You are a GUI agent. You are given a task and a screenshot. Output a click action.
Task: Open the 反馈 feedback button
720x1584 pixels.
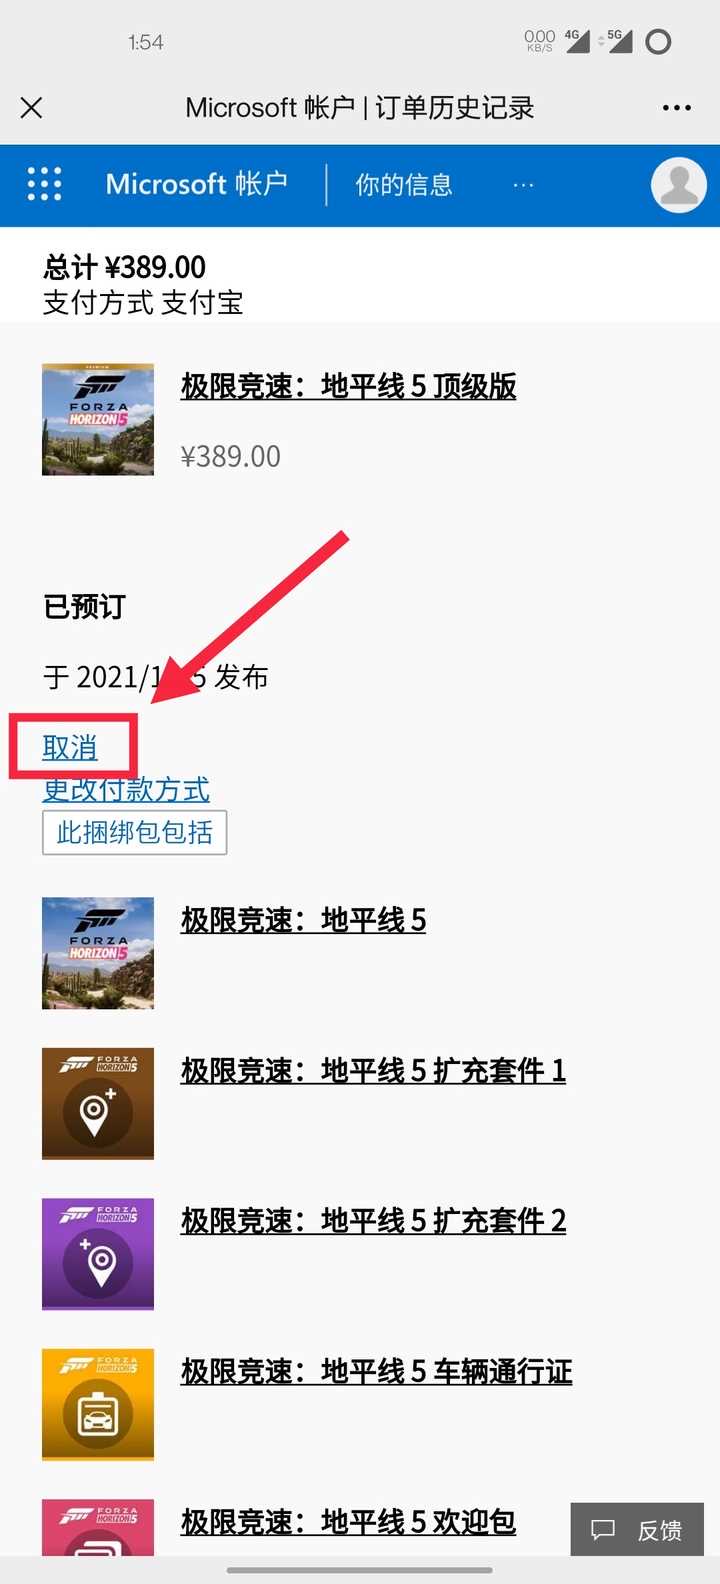click(x=637, y=1529)
